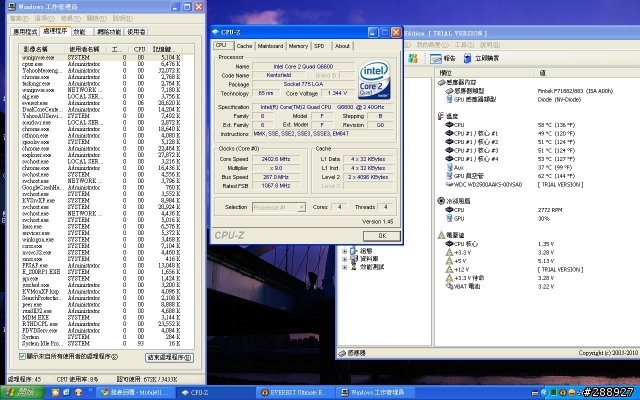Click the VBAT 電池 battery row icon
The width and height of the screenshot is (640, 400).
pos(449,287)
